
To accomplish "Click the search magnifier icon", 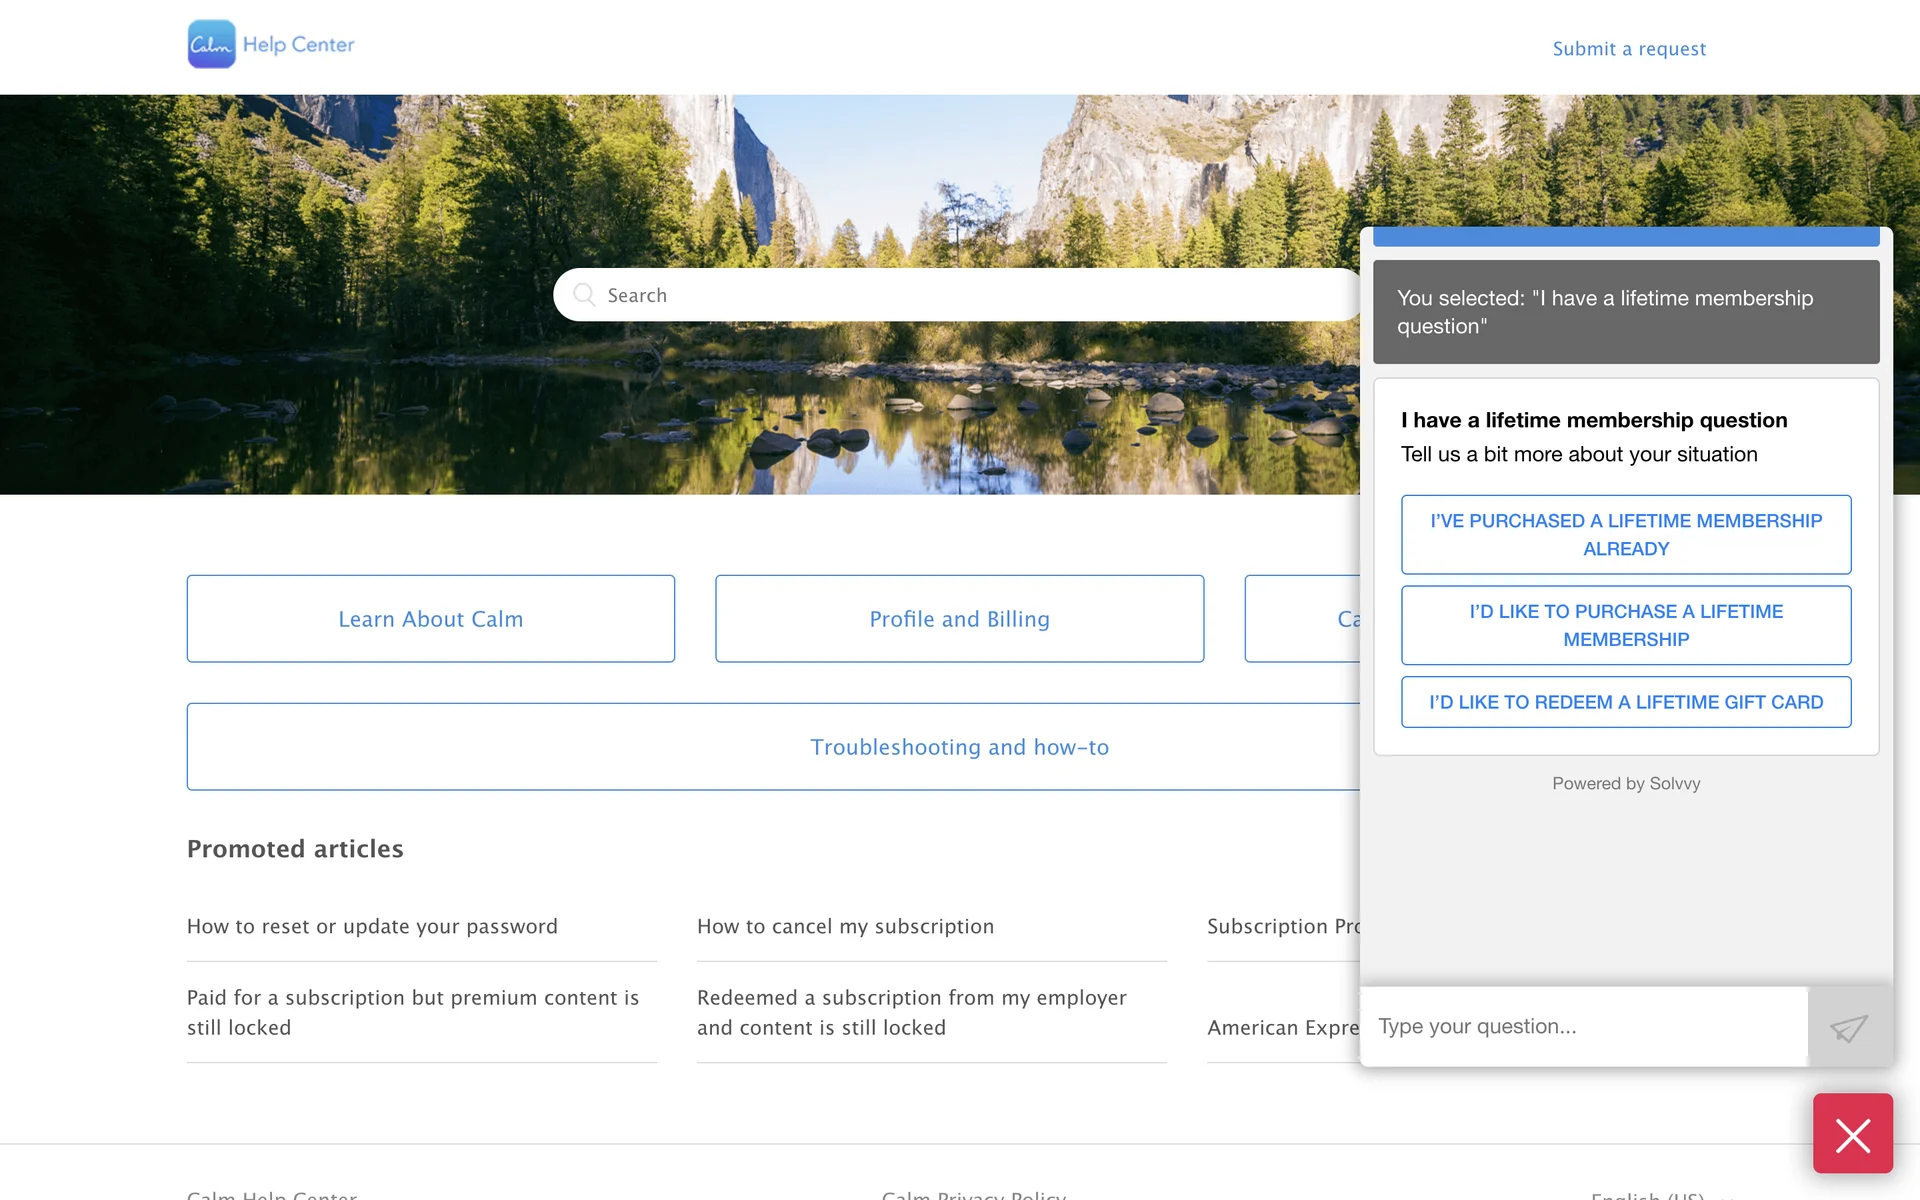I will coord(584,295).
